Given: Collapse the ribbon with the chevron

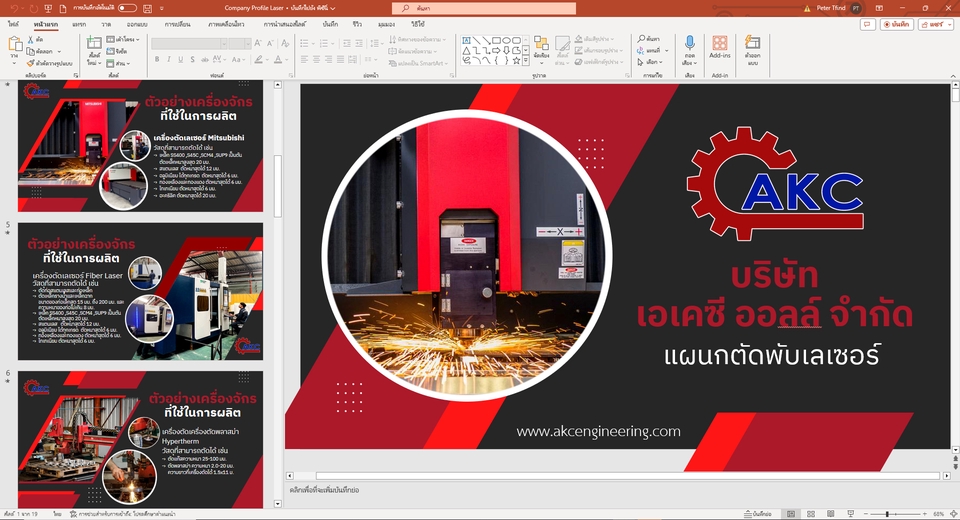Looking at the screenshot, I should tap(953, 76).
